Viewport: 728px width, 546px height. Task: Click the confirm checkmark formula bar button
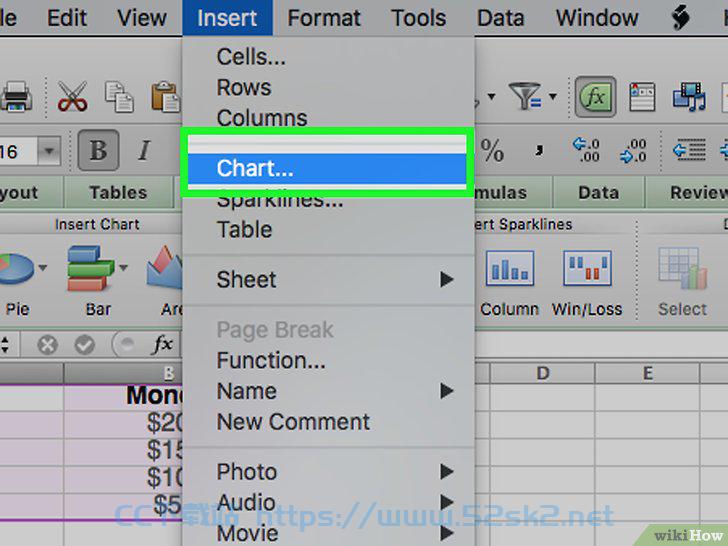pos(84,345)
